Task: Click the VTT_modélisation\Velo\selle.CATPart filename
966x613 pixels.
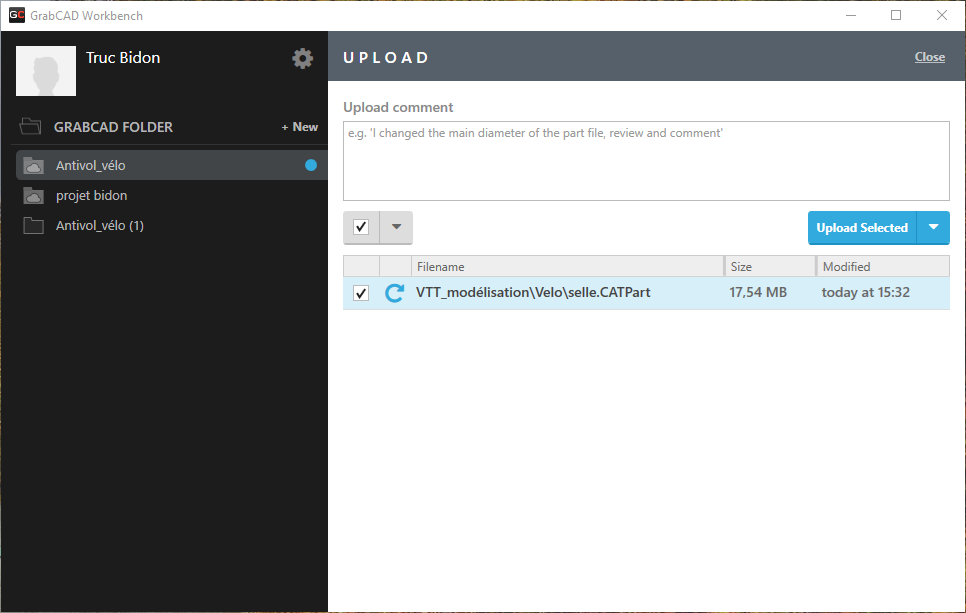Action: (x=533, y=293)
